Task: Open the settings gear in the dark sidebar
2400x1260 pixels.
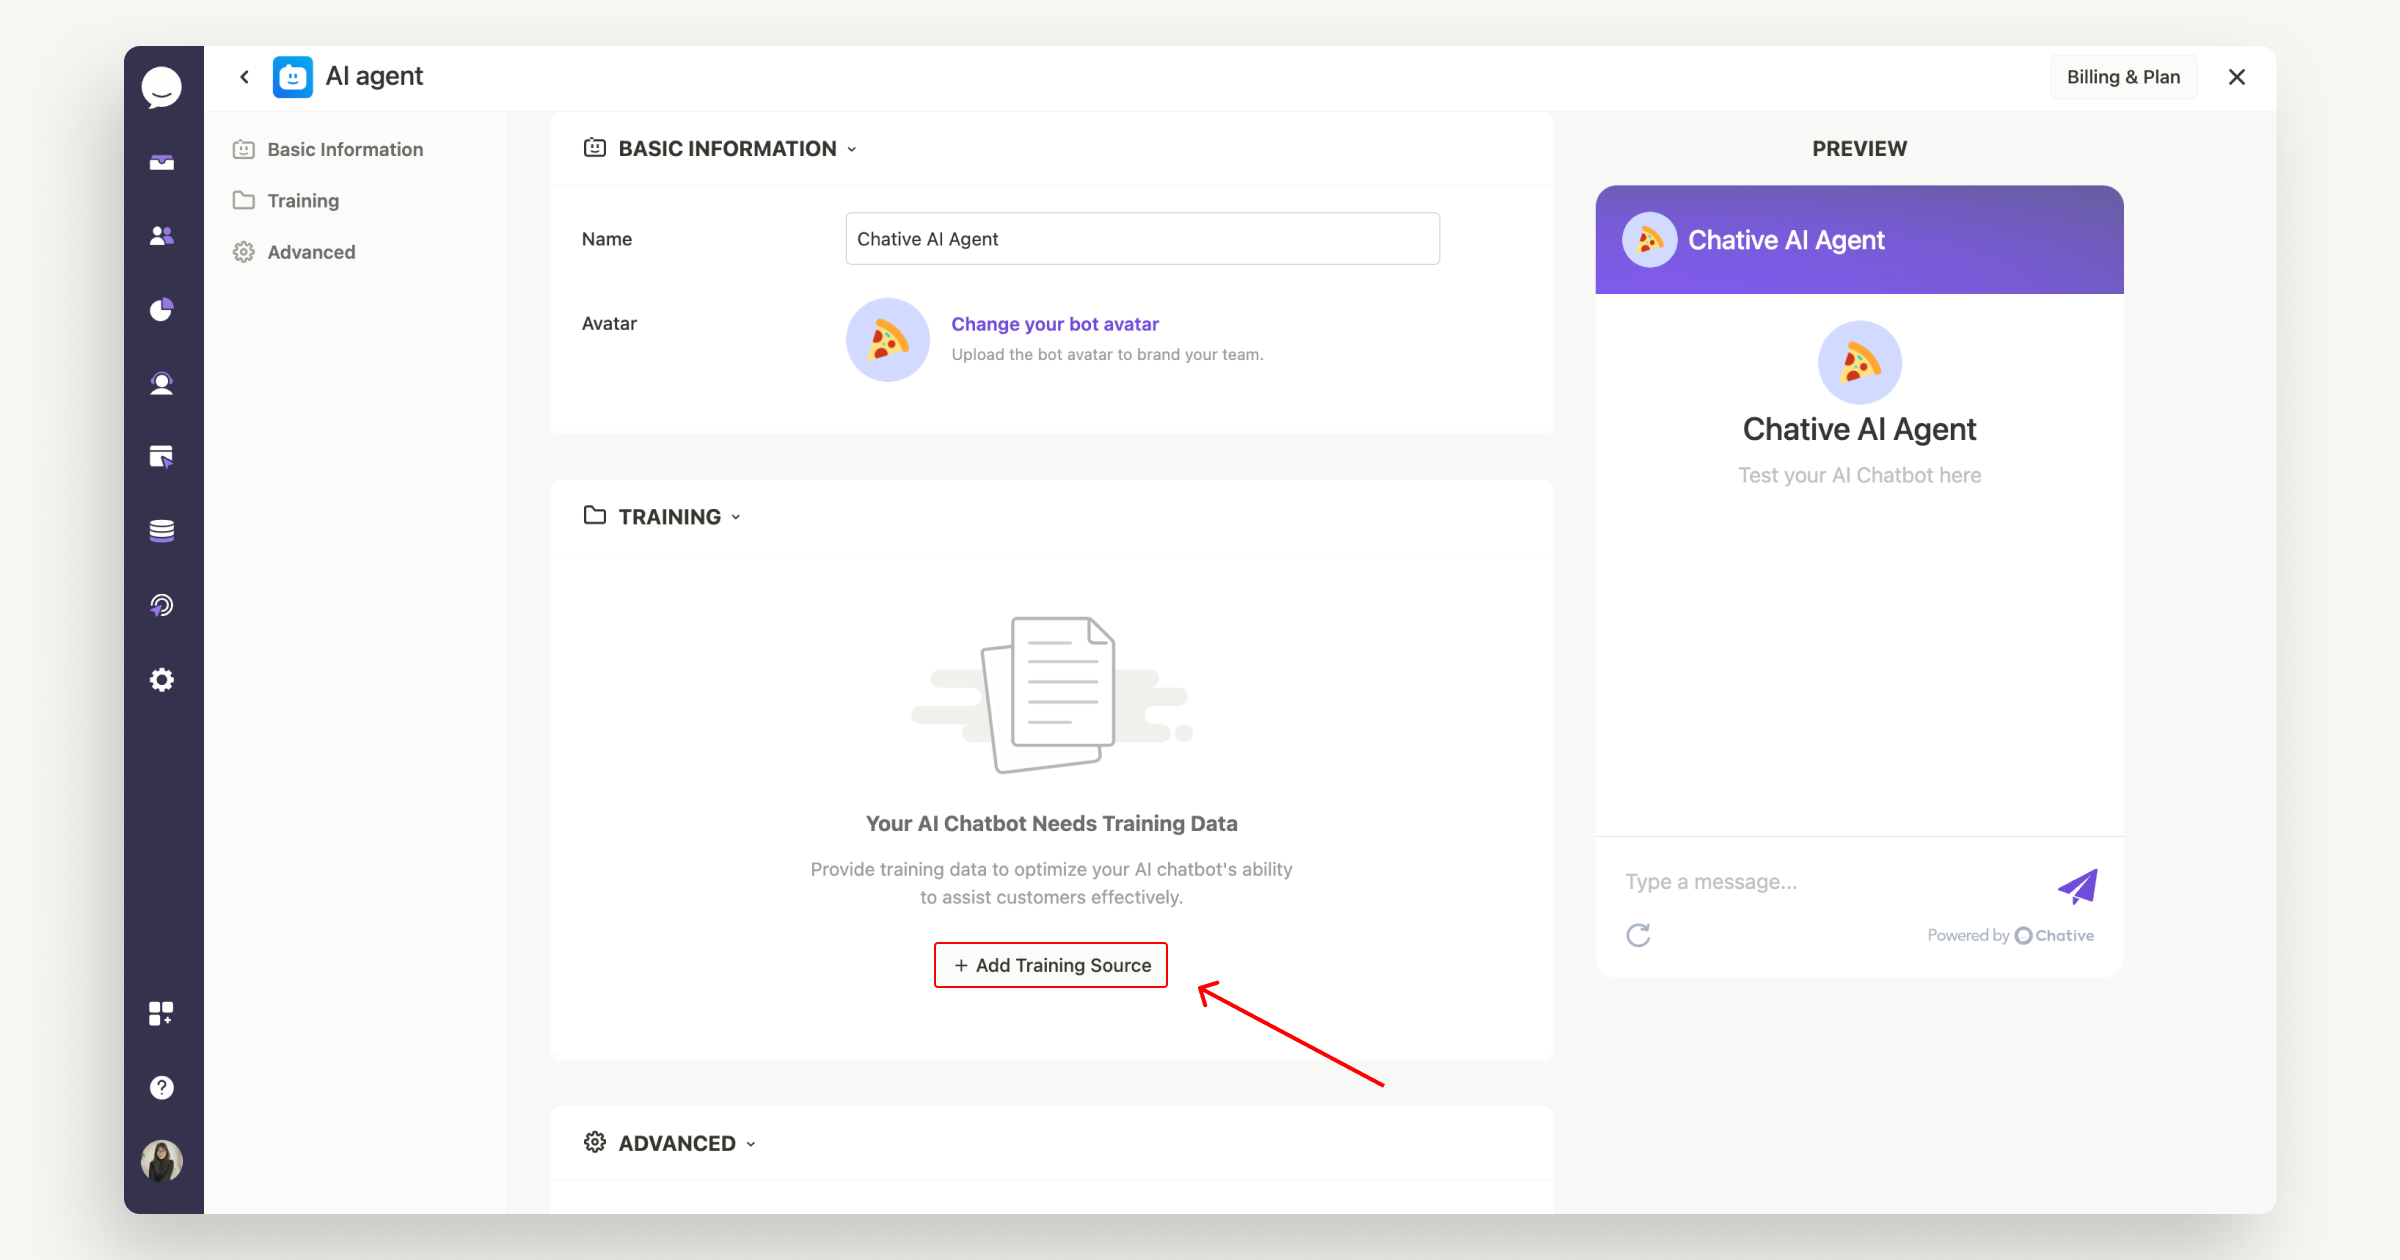Action: tap(162, 680)
